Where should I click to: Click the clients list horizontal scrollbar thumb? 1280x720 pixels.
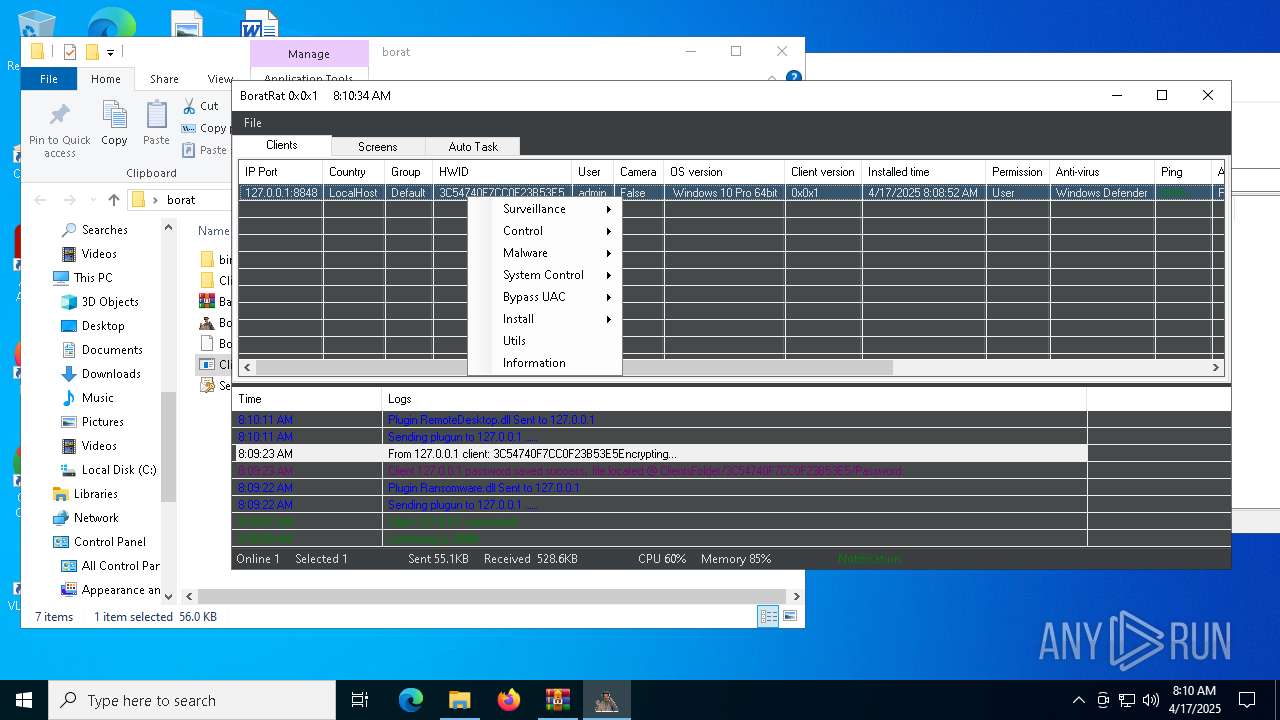574,368
